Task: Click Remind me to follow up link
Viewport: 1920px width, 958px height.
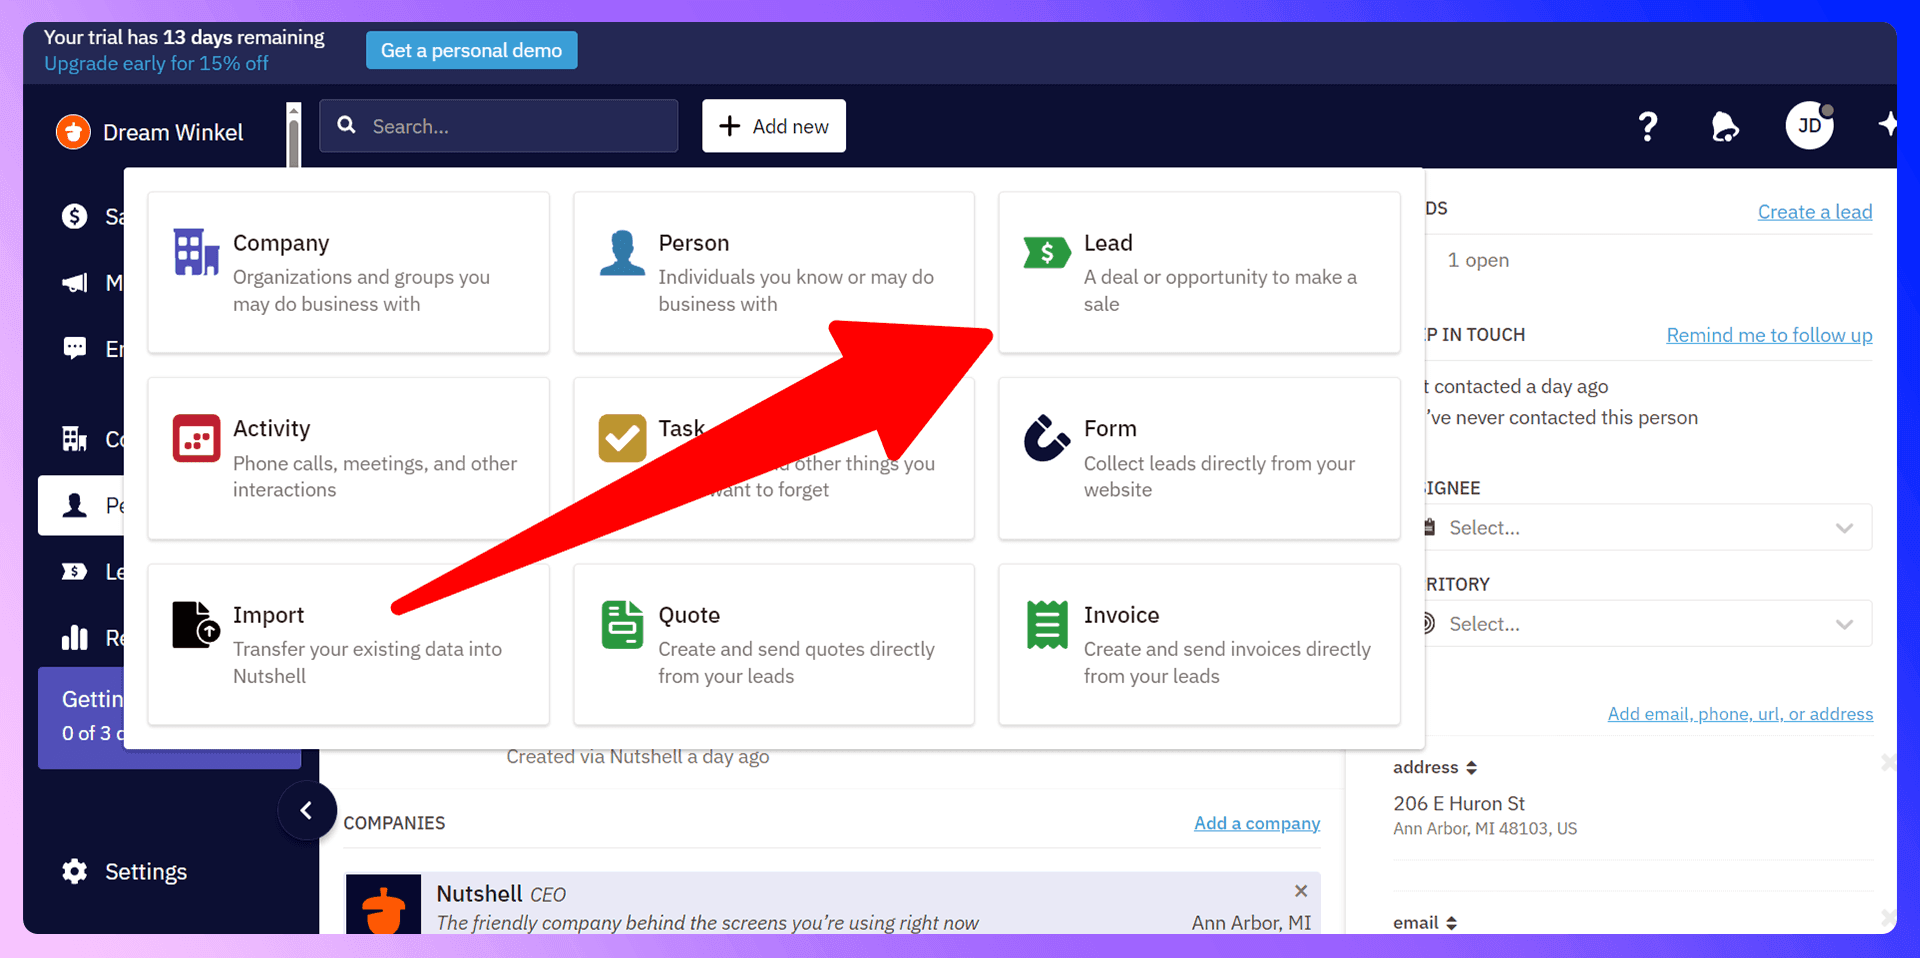Action: 1769,335
